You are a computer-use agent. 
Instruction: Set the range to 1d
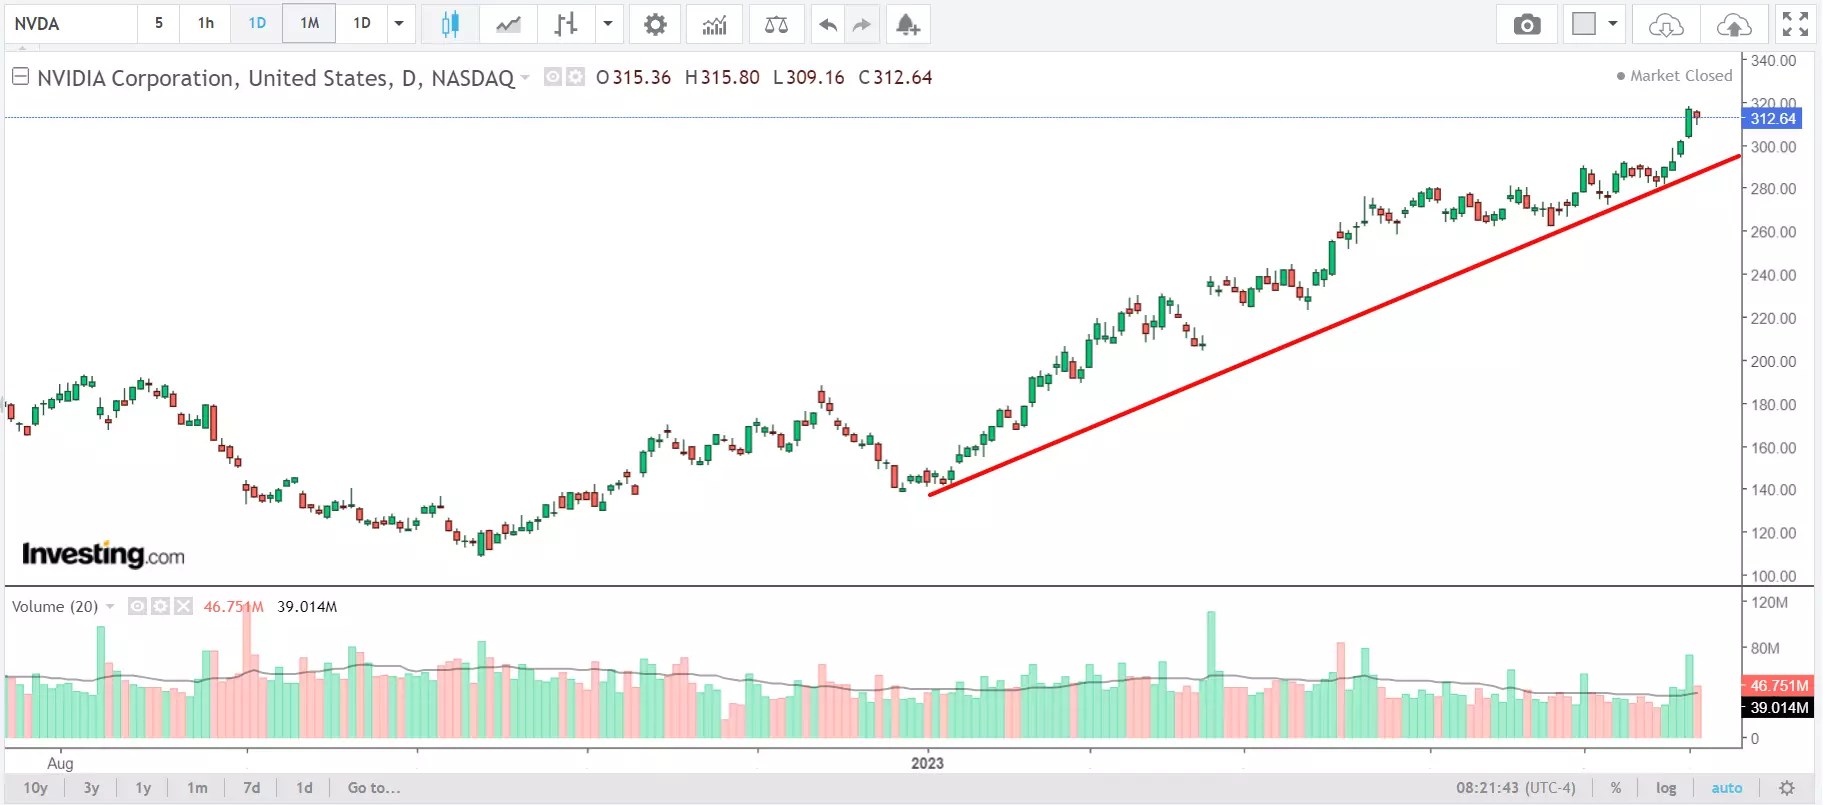304,788
